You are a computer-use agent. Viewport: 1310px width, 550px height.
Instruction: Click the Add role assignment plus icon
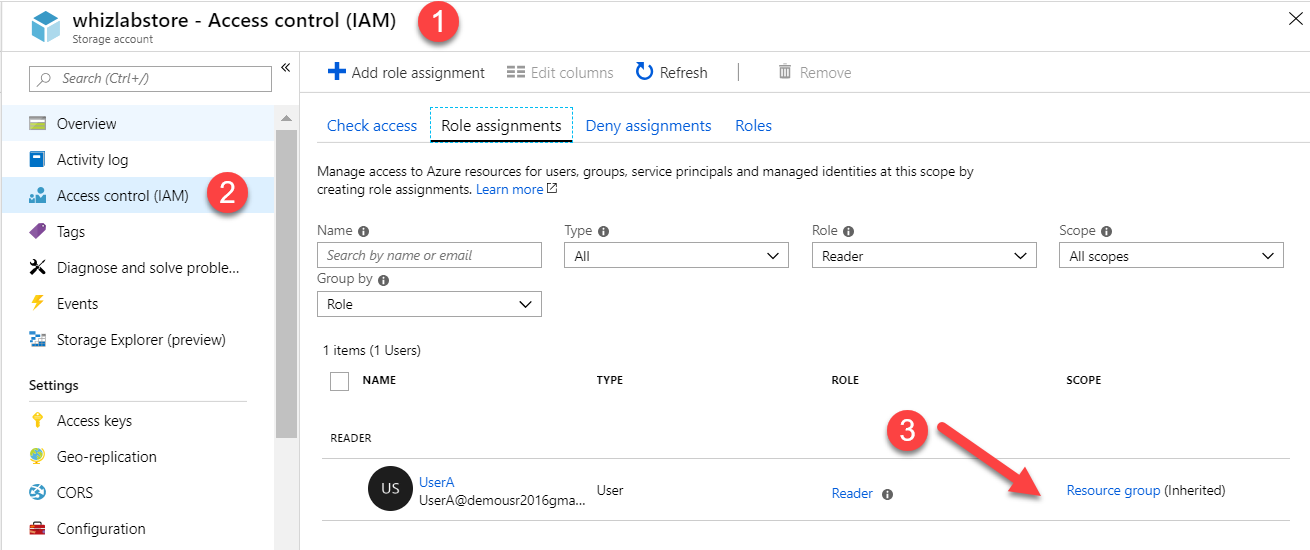tap(336, 72)
